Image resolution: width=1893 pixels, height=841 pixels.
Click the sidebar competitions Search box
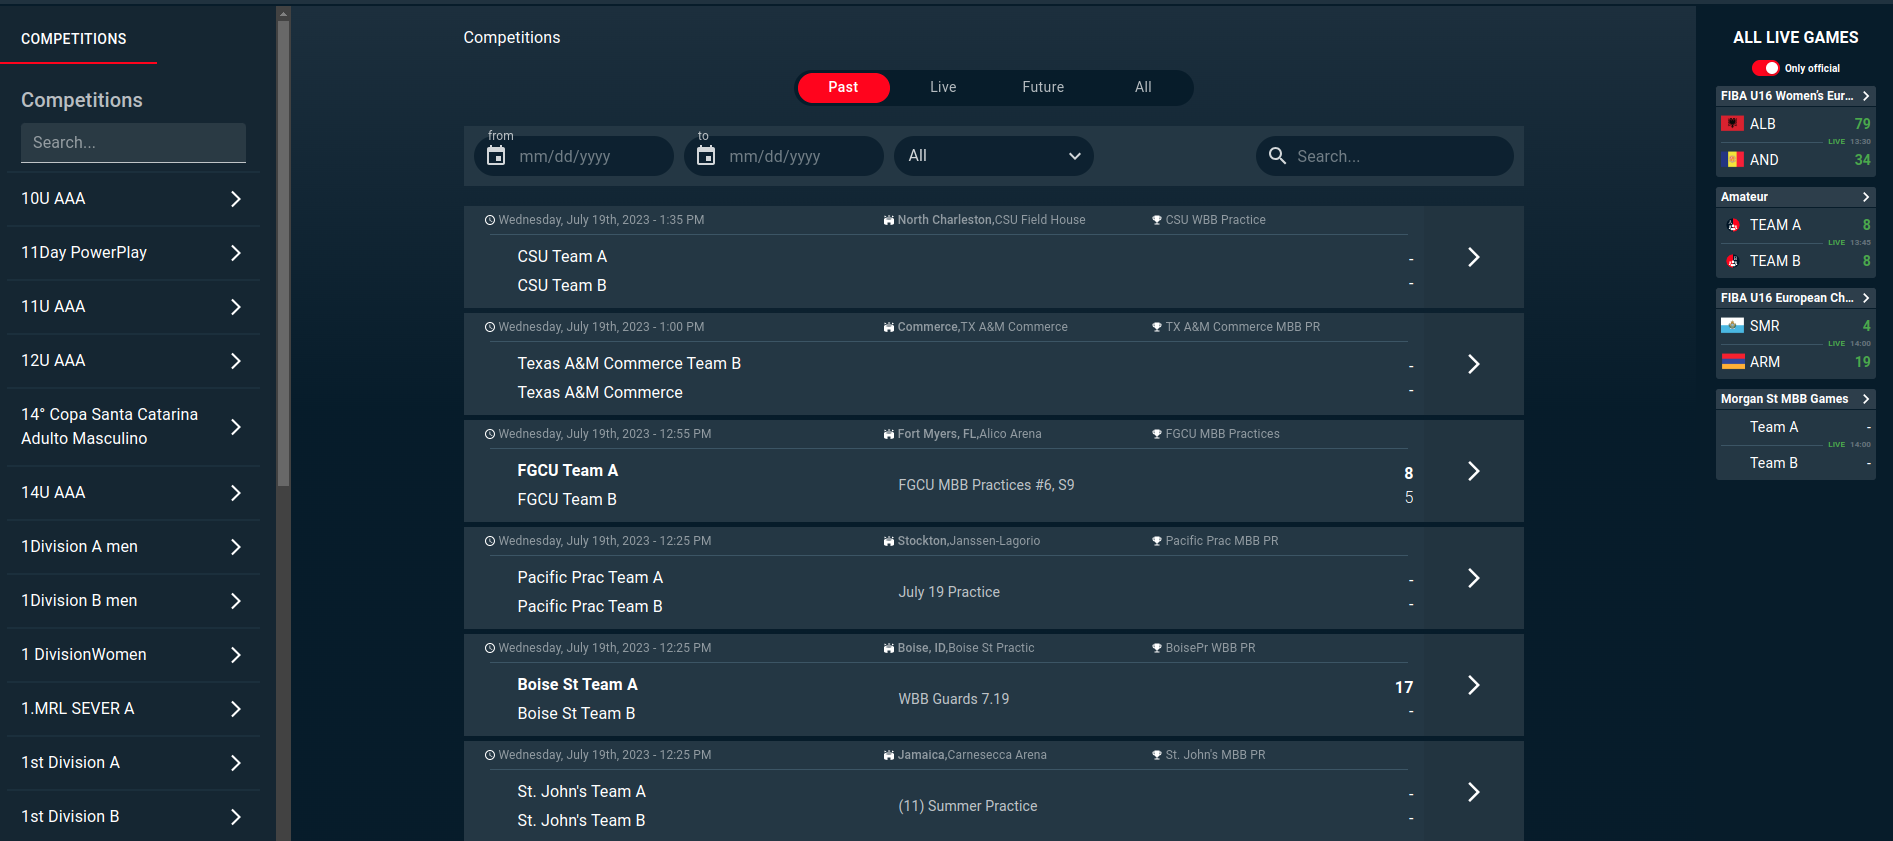133,143
